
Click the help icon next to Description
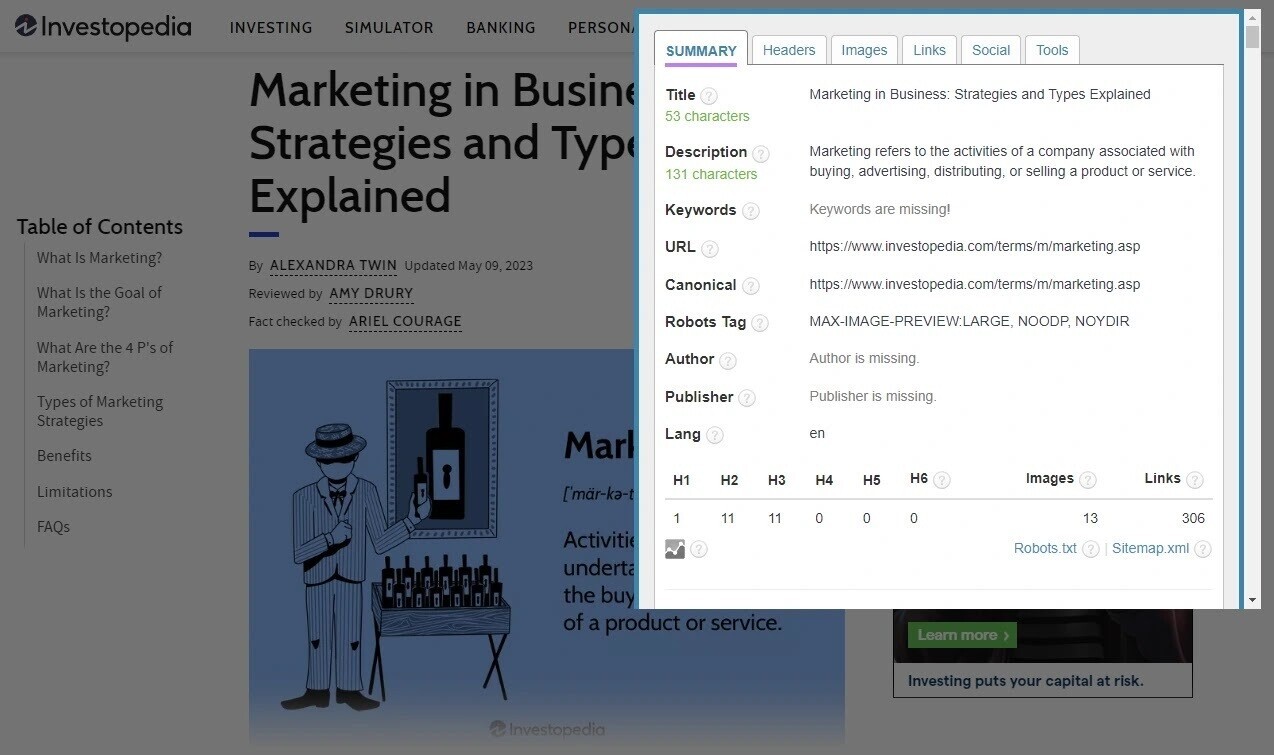pos(761,154)
